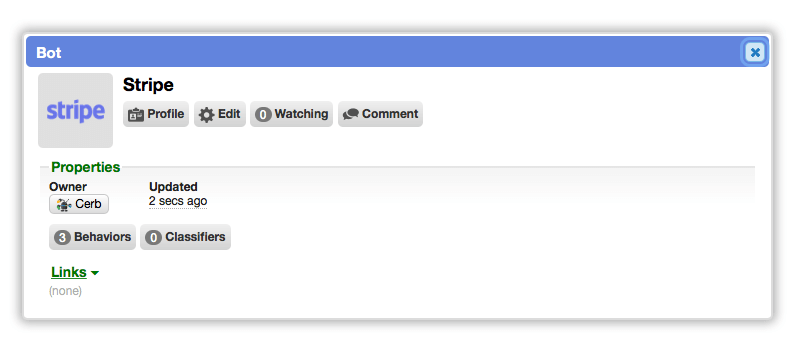Click the Stripe bot name heading
The height and width of the screenshot is (361, 801).
(x=148, y=85)
